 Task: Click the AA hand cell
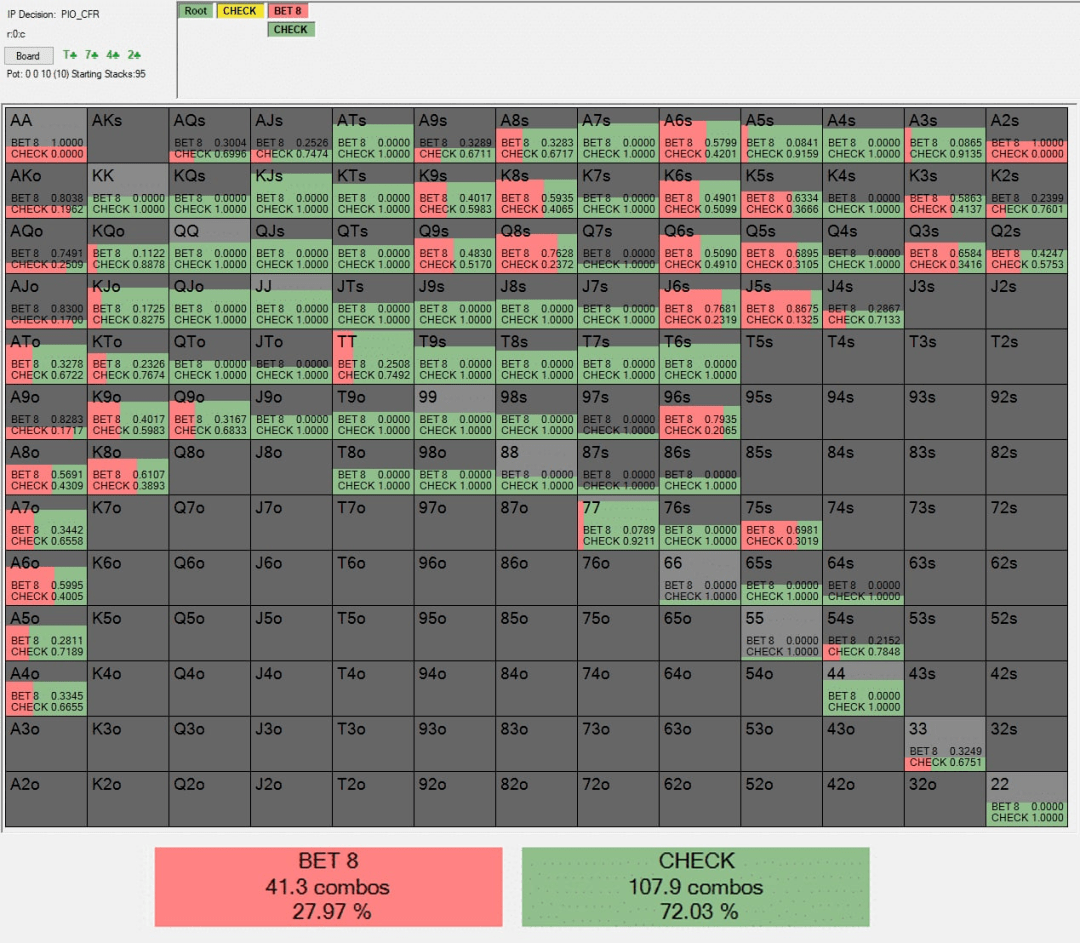47,135
